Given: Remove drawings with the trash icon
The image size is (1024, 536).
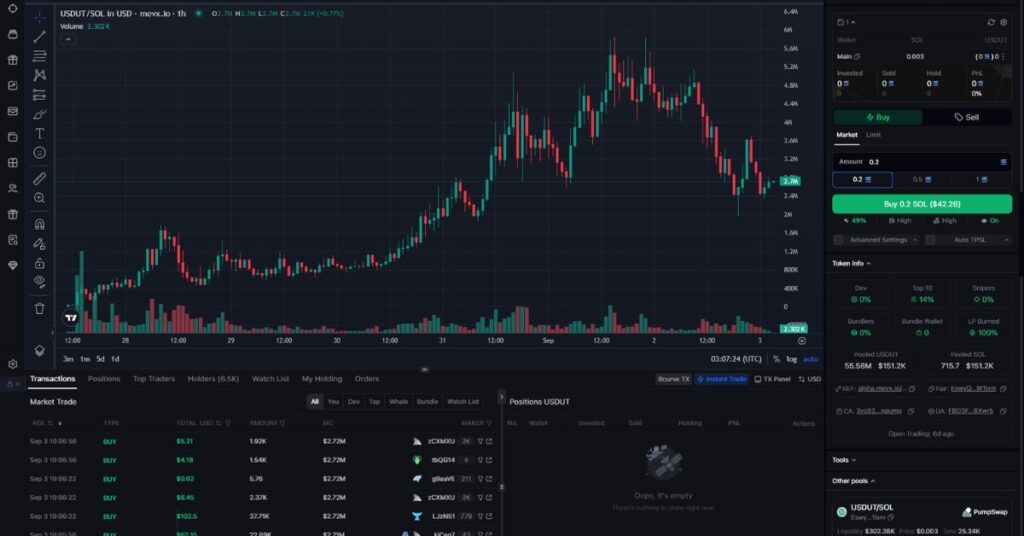Looking at the screenshot, I should coord(40,308).
